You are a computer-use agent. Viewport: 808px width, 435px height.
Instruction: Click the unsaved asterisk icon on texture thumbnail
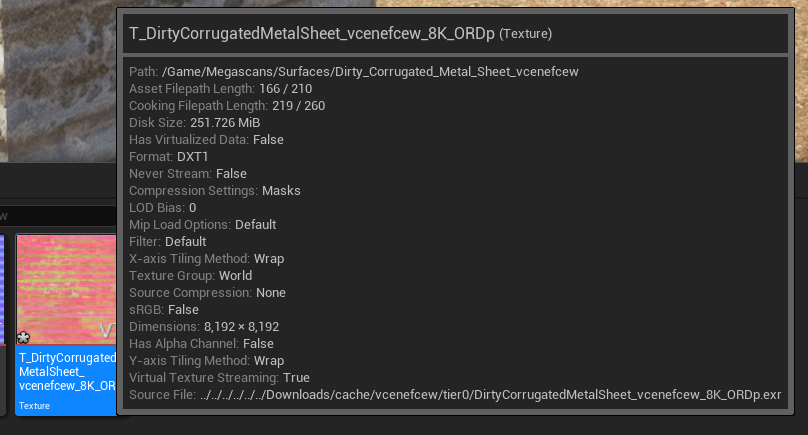pos(23,338)
